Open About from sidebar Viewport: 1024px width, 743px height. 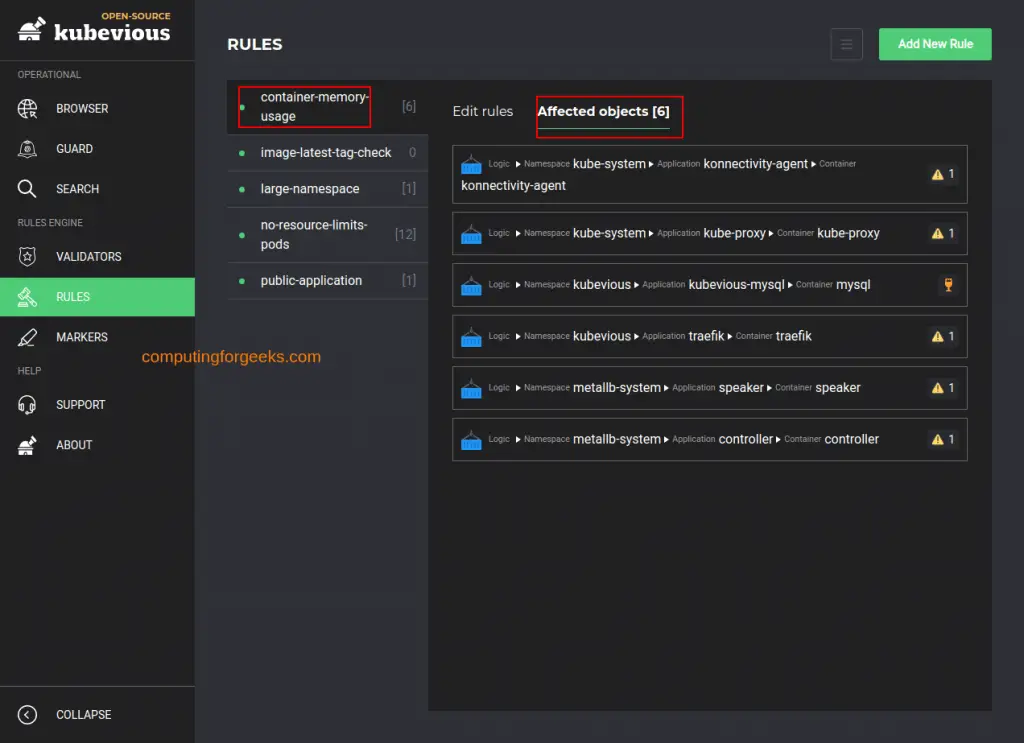(x=97, y=445)
